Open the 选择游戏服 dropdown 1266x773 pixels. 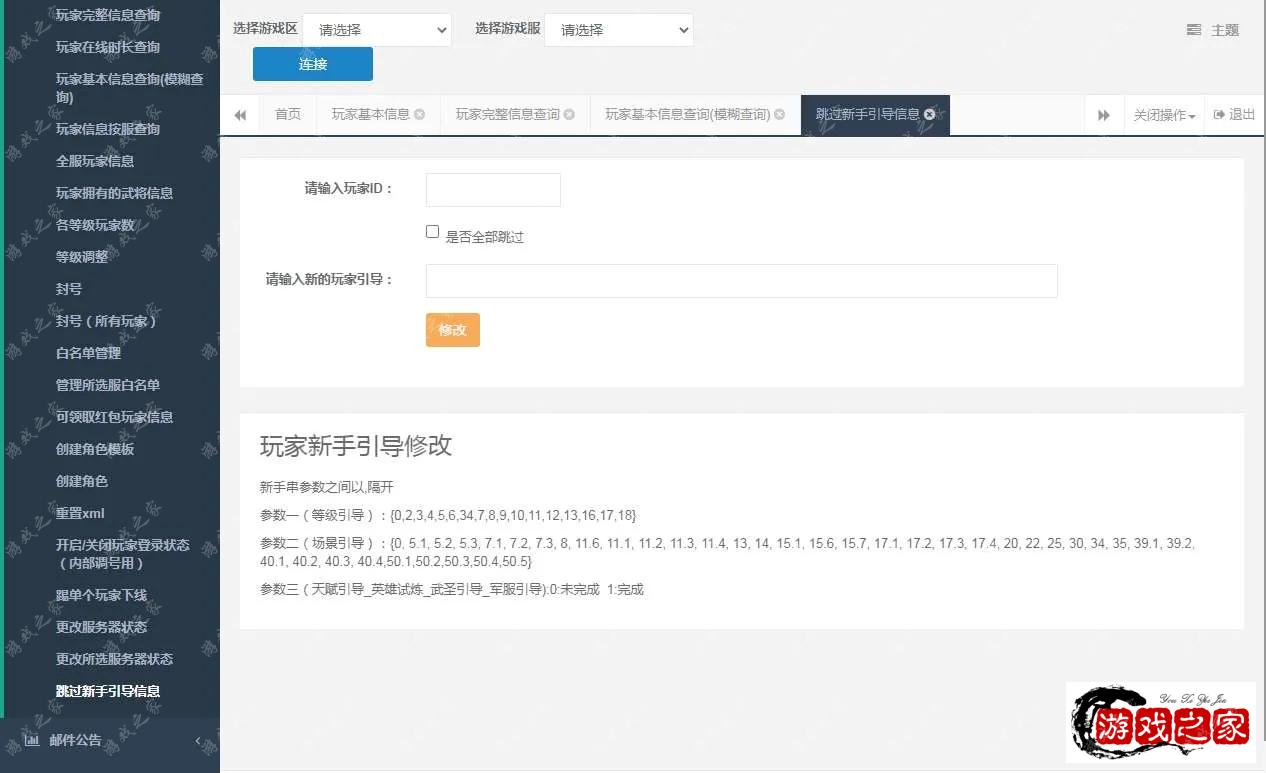618,29
